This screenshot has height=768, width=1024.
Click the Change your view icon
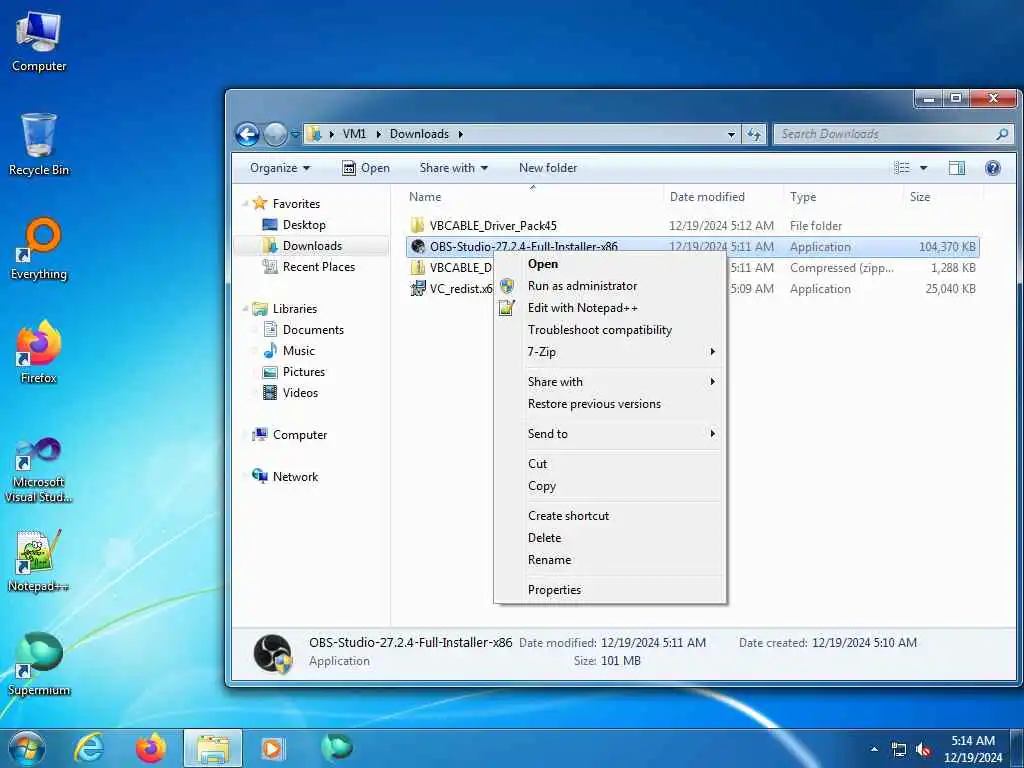902,168
